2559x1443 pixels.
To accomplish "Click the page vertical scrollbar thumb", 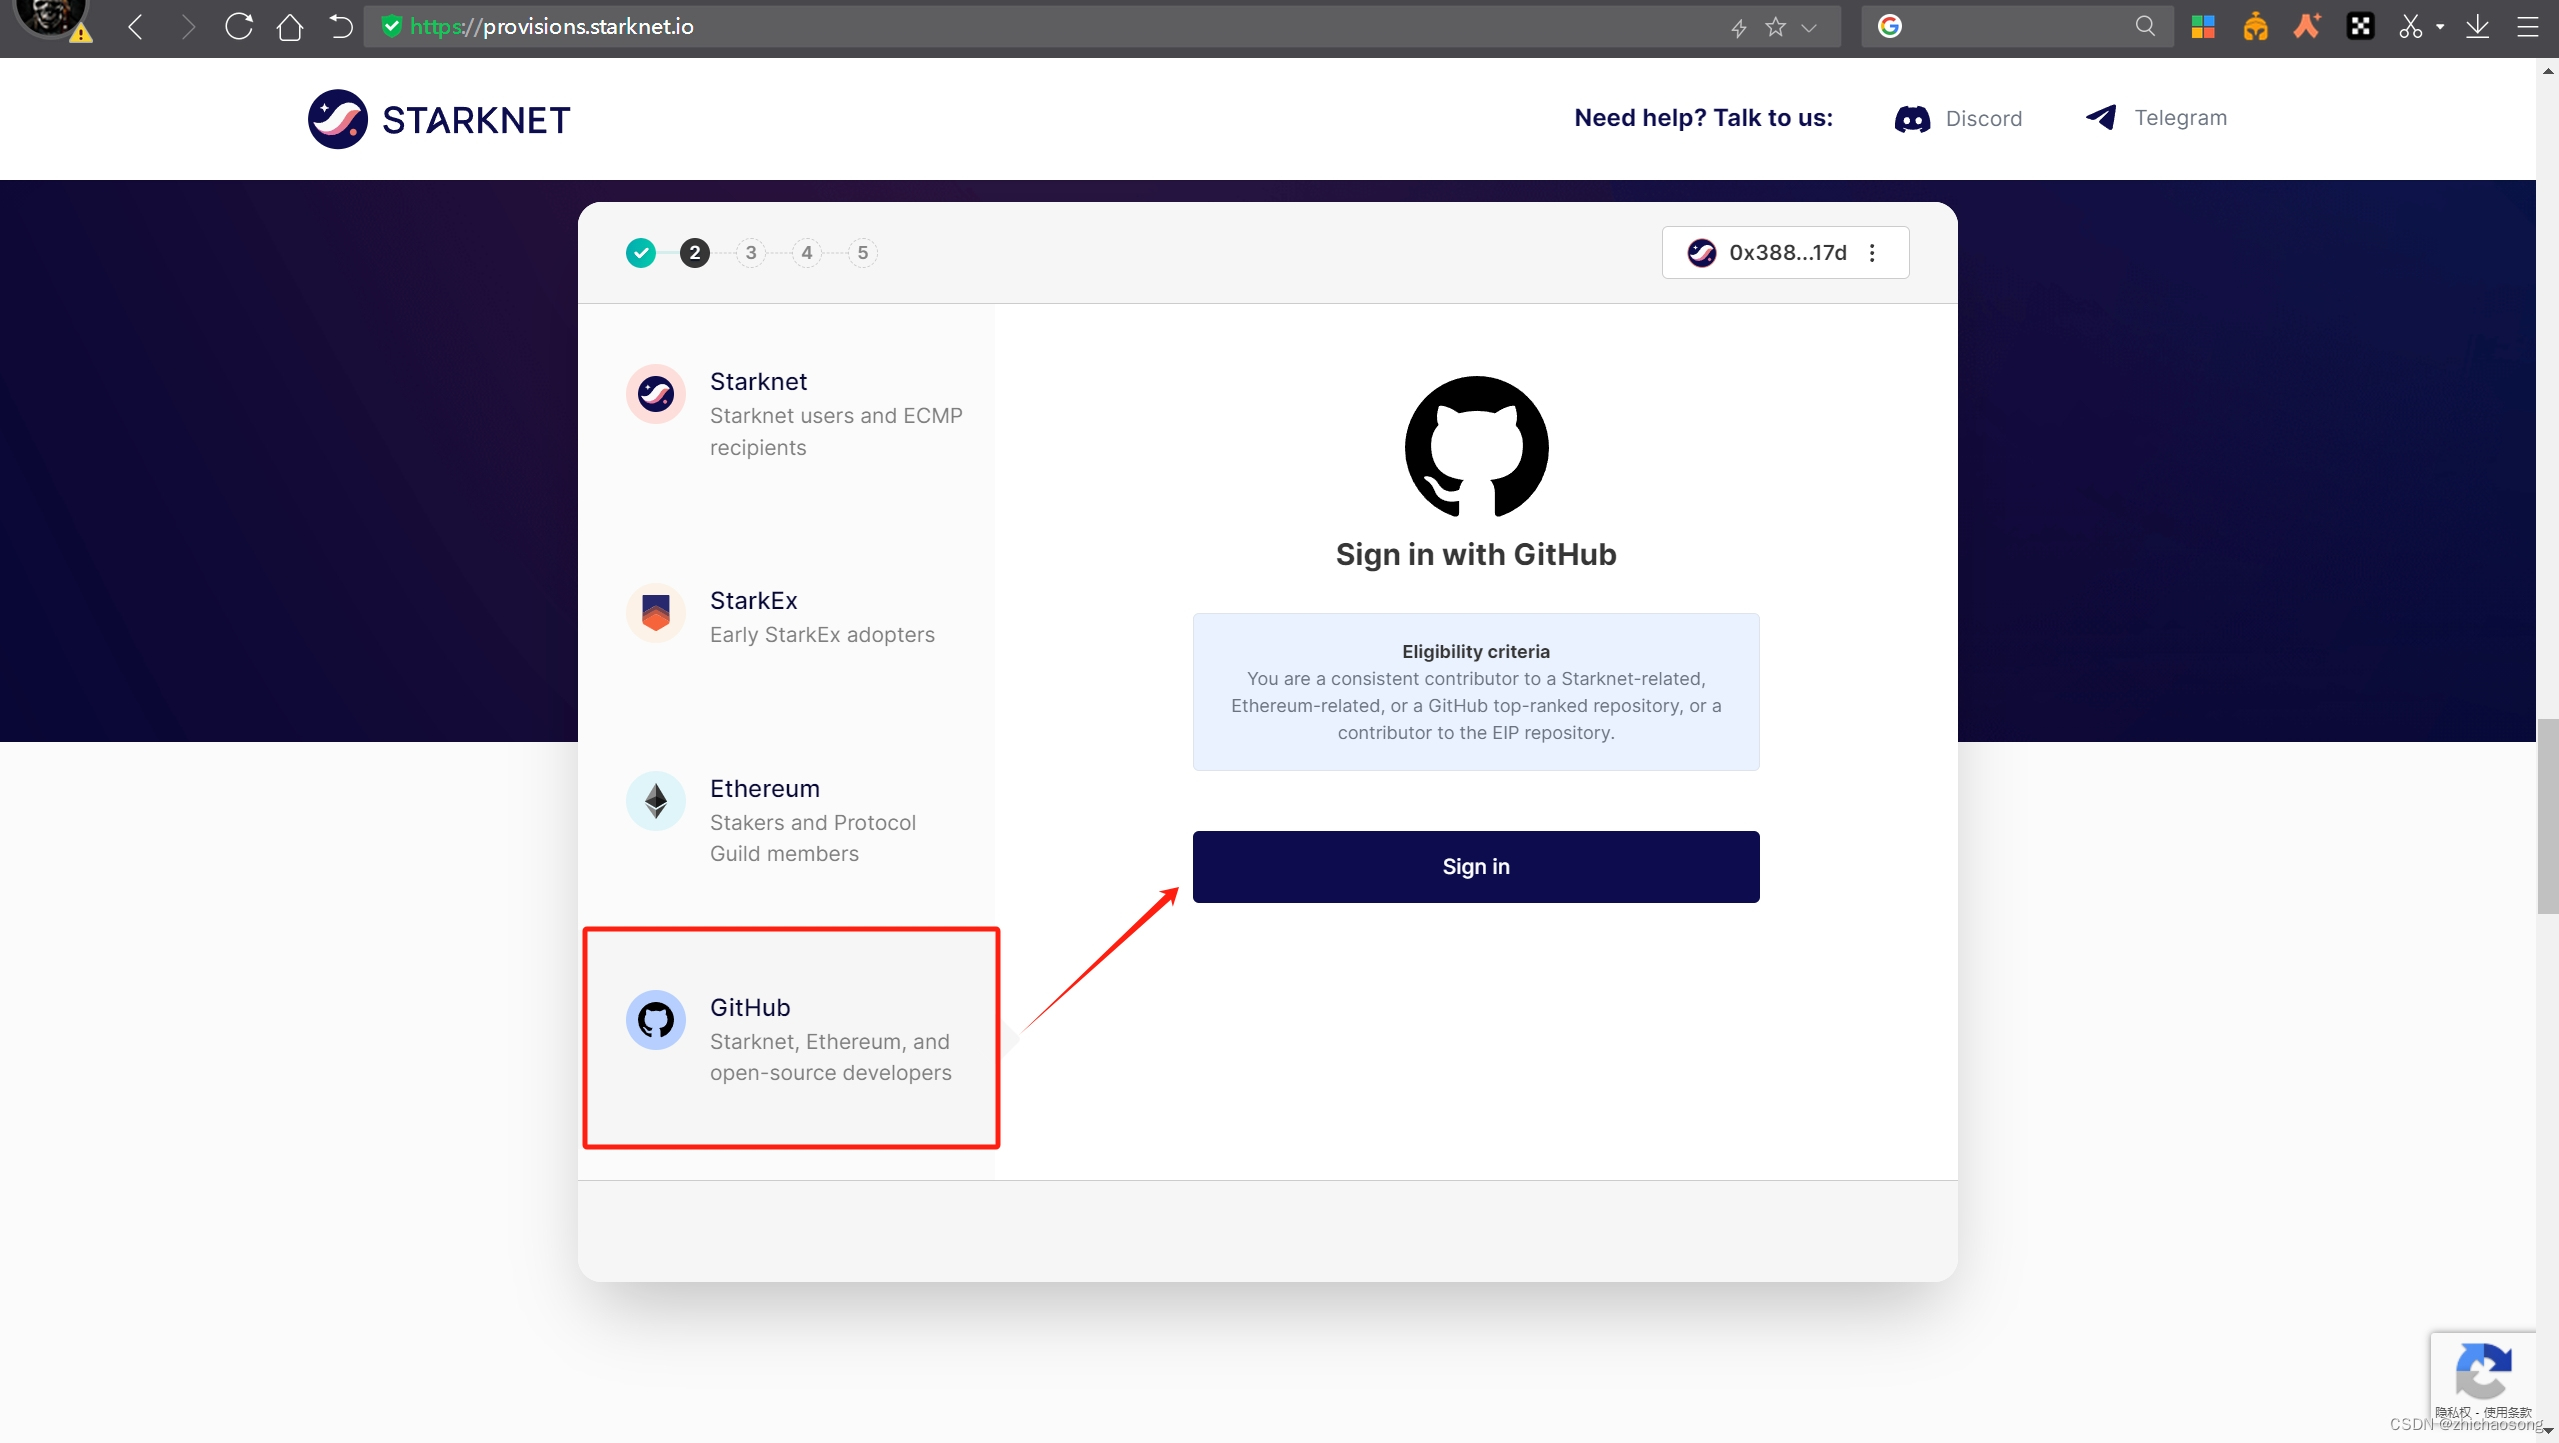I will 2547,815.
